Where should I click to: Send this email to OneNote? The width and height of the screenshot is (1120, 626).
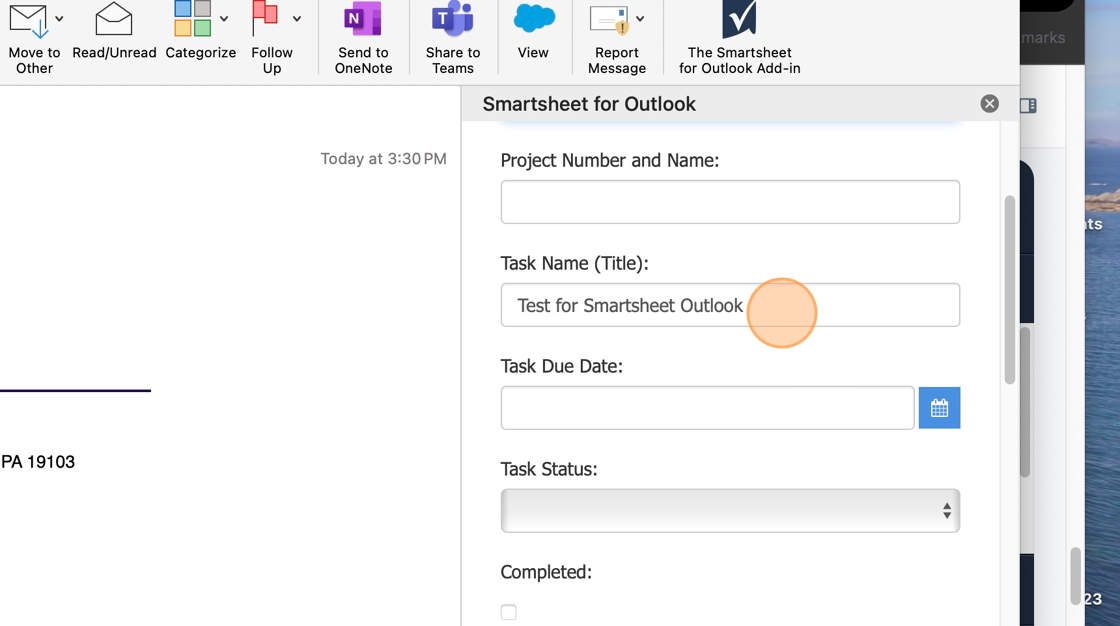click(x=363, y=37)
